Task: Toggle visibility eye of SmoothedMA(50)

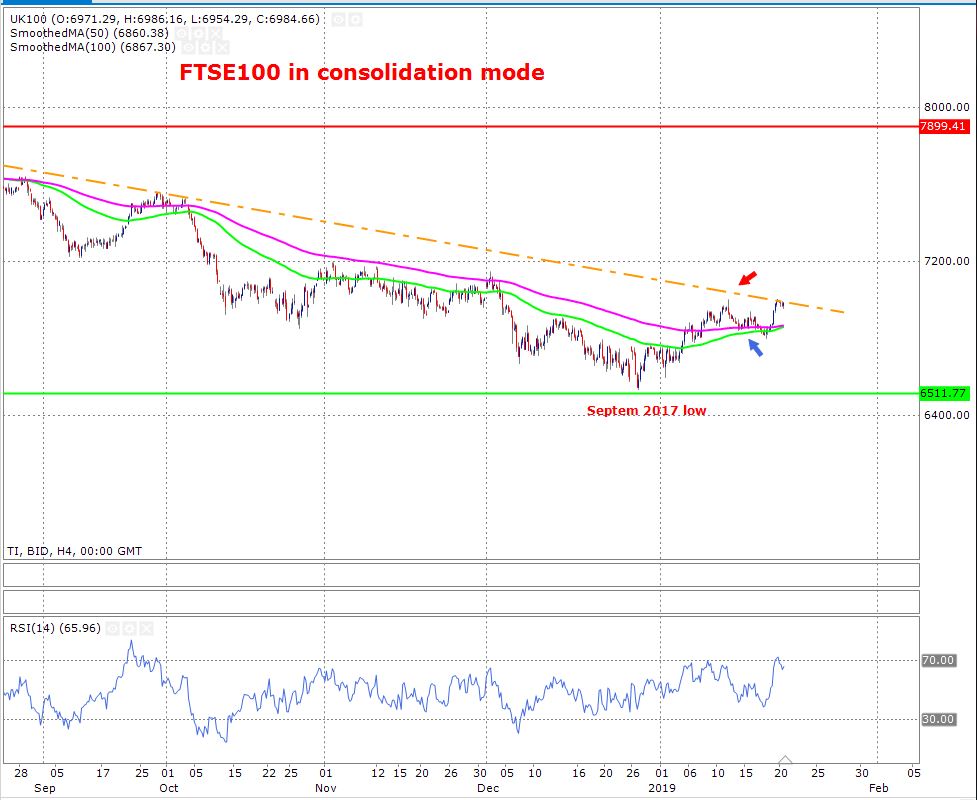Action: click(181, 34)
